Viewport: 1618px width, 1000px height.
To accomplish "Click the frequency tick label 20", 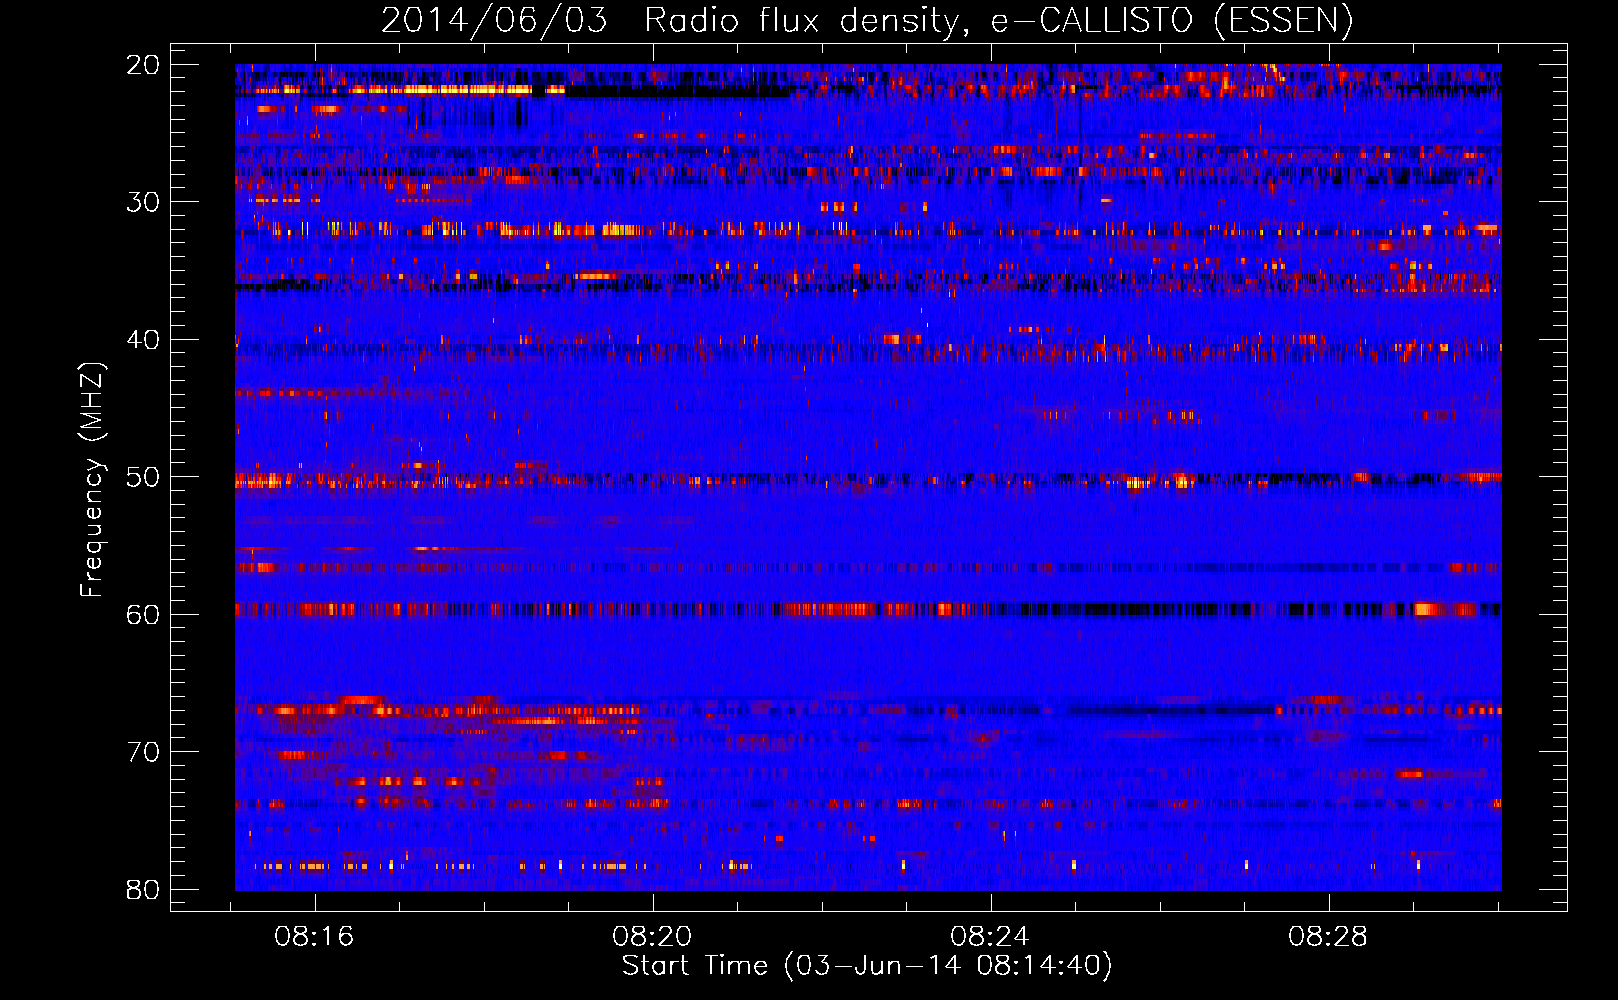I will (143, 65).
